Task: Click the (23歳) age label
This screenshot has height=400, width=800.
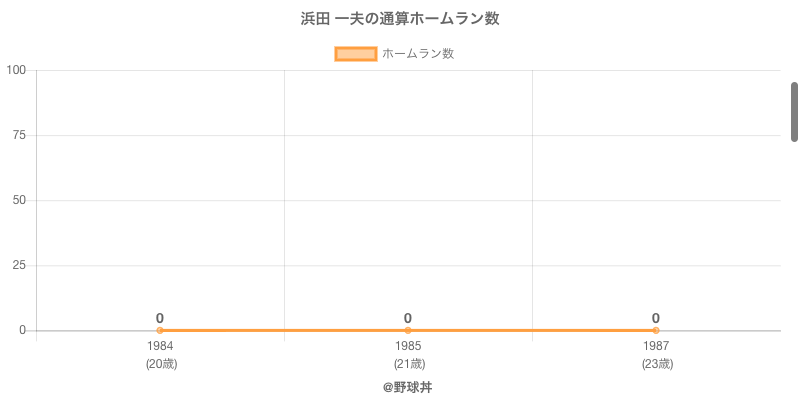Action: [657, 364]
